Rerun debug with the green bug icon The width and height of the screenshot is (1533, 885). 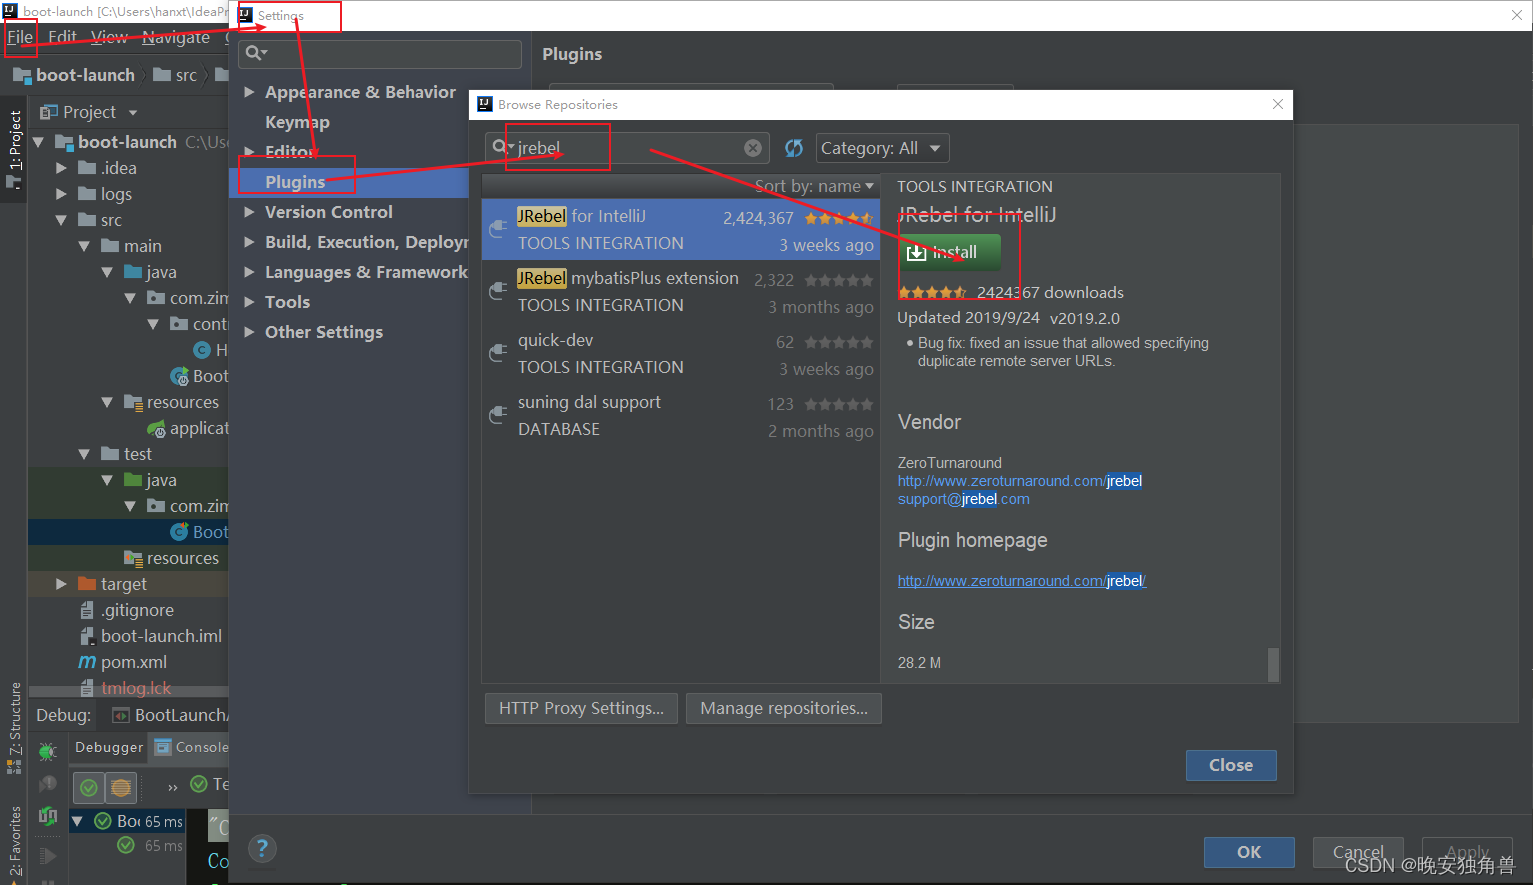47,750
